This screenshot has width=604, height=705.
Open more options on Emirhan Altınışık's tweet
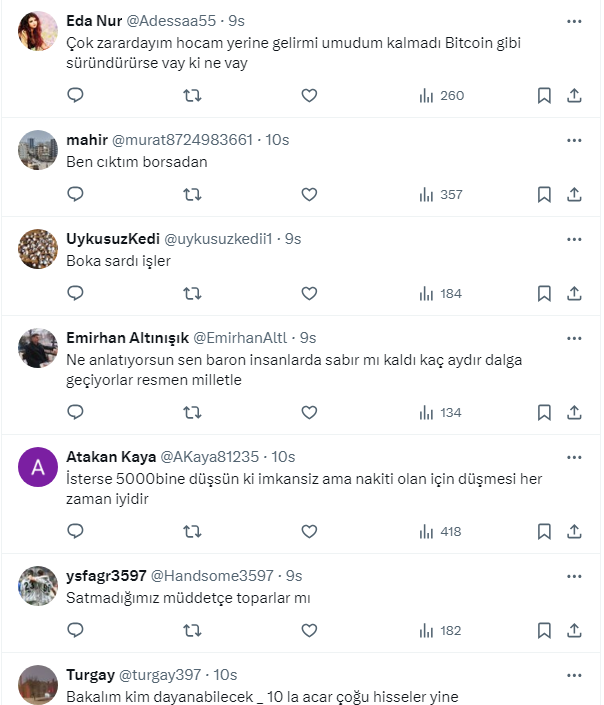(x=574, y=338)
